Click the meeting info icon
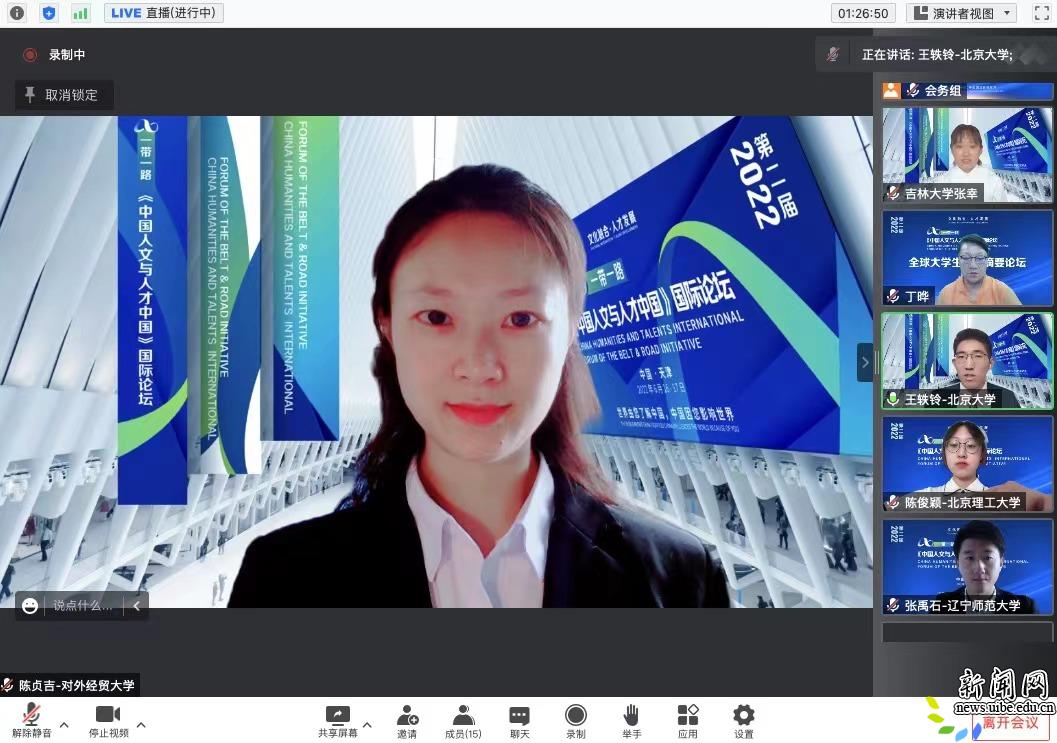 click(x=16, y=13)
